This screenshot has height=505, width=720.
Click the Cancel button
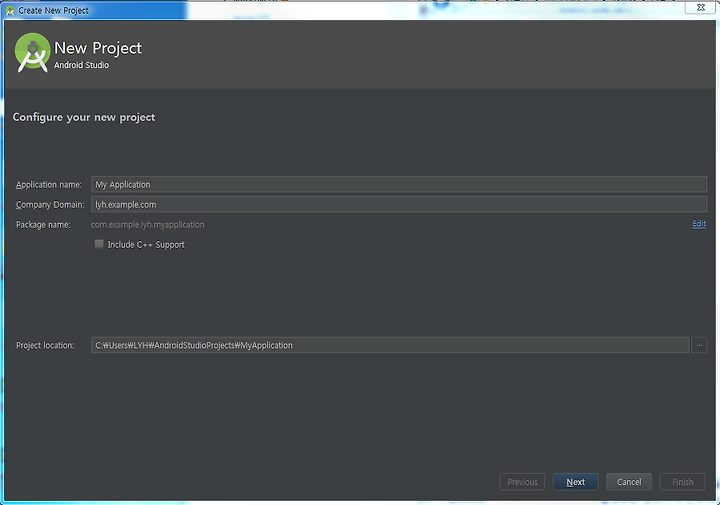tap(629, 482)
